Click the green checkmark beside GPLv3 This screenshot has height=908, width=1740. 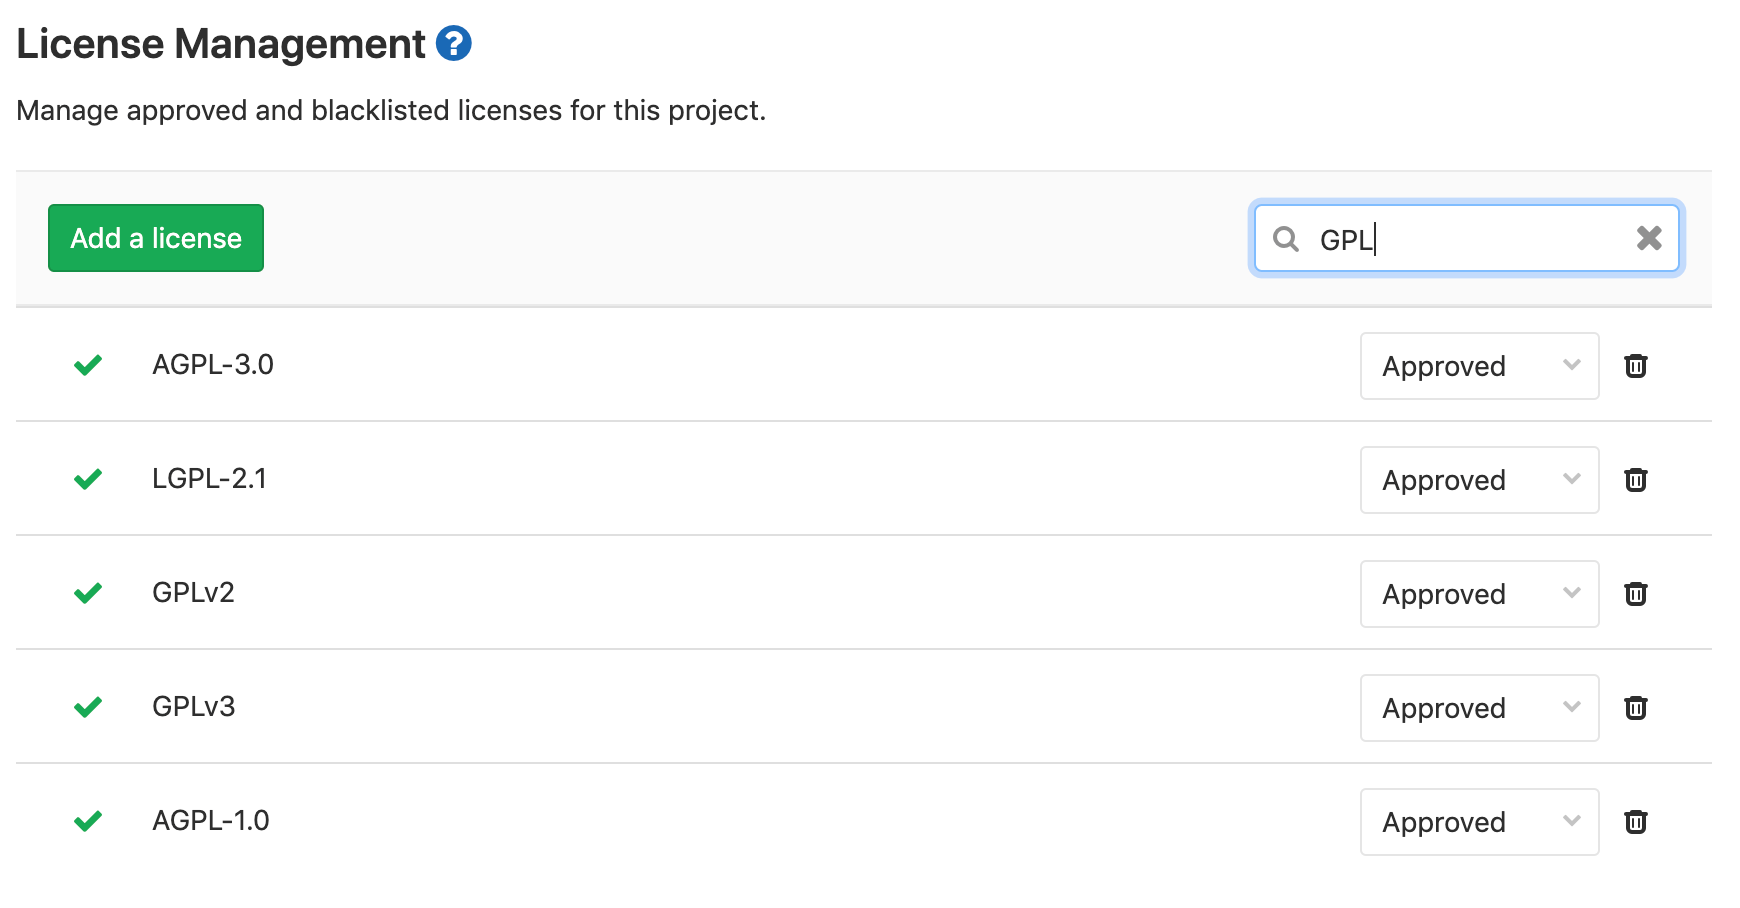click(88, 707)
